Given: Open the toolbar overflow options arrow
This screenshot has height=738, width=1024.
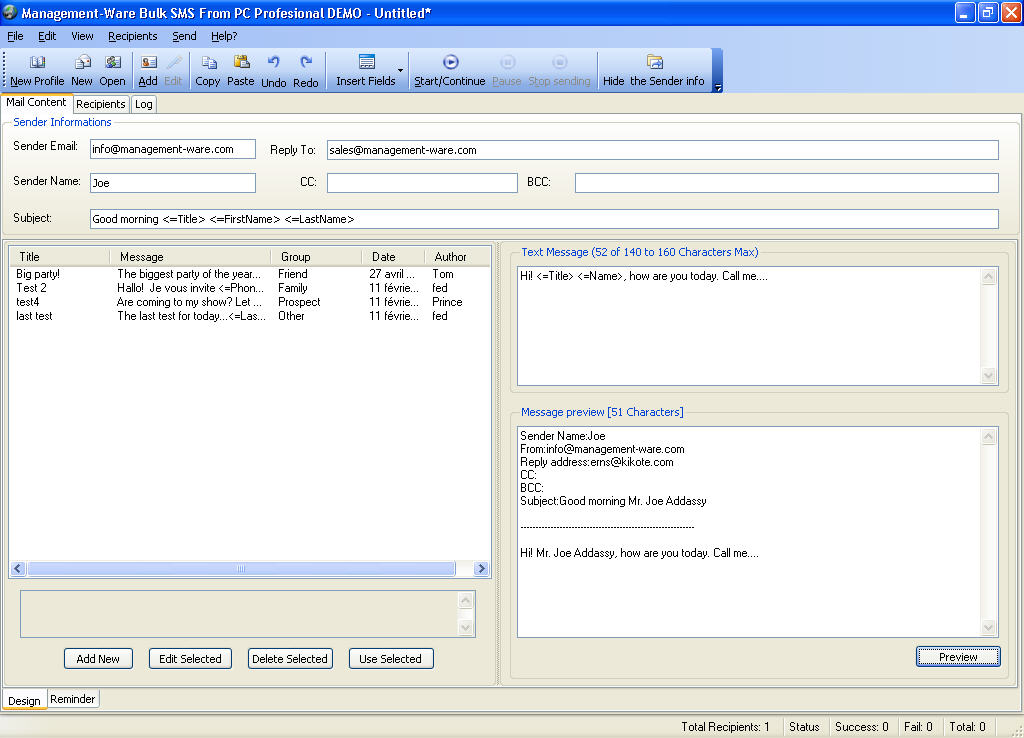Looking at the screenshot, I should tap(717, 88).
